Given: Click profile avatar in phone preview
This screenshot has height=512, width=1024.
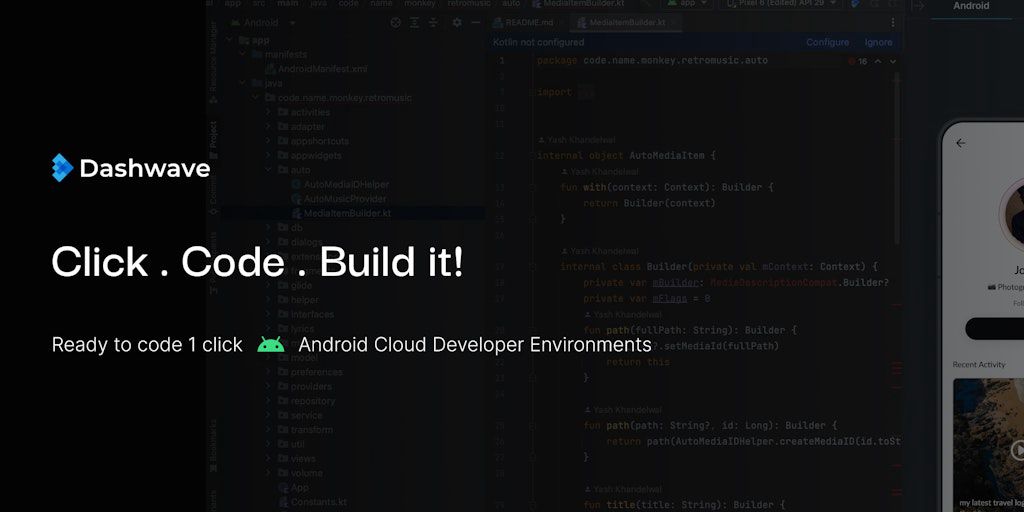Looking at the screenshot, I should (x=1014, y=216).
